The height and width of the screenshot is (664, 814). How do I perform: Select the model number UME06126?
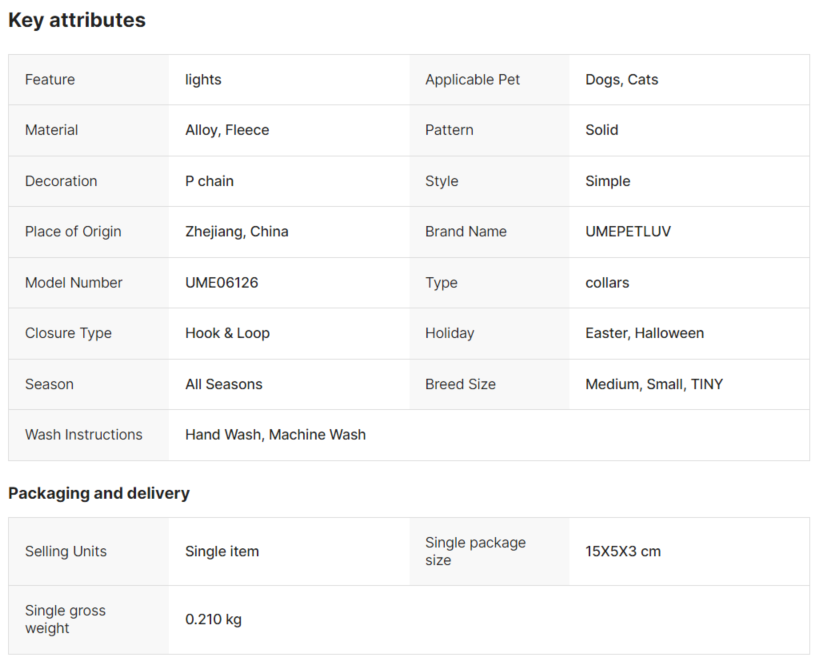pyautogui.click(x=222, y=282)
